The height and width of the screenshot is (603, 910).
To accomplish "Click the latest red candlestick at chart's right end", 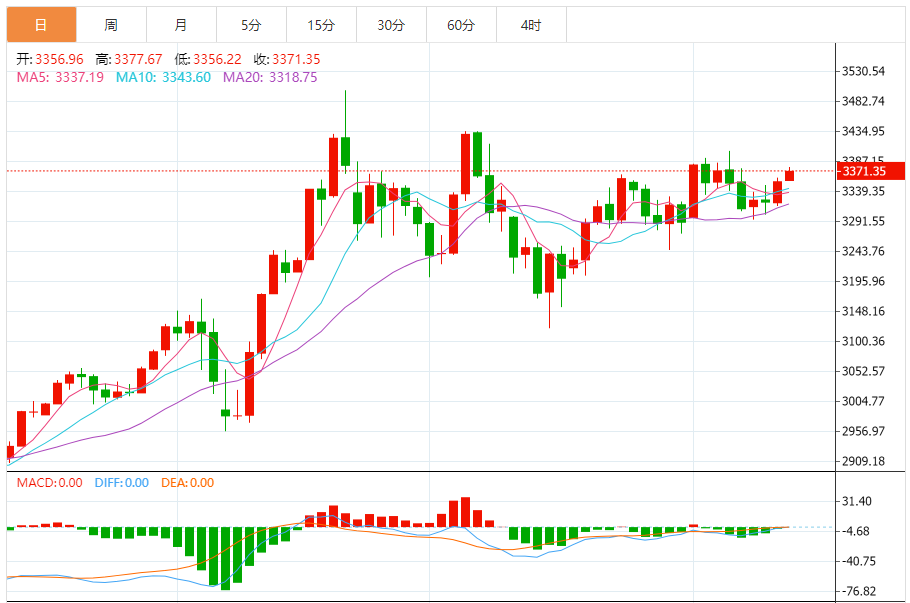I will point(790,175).
